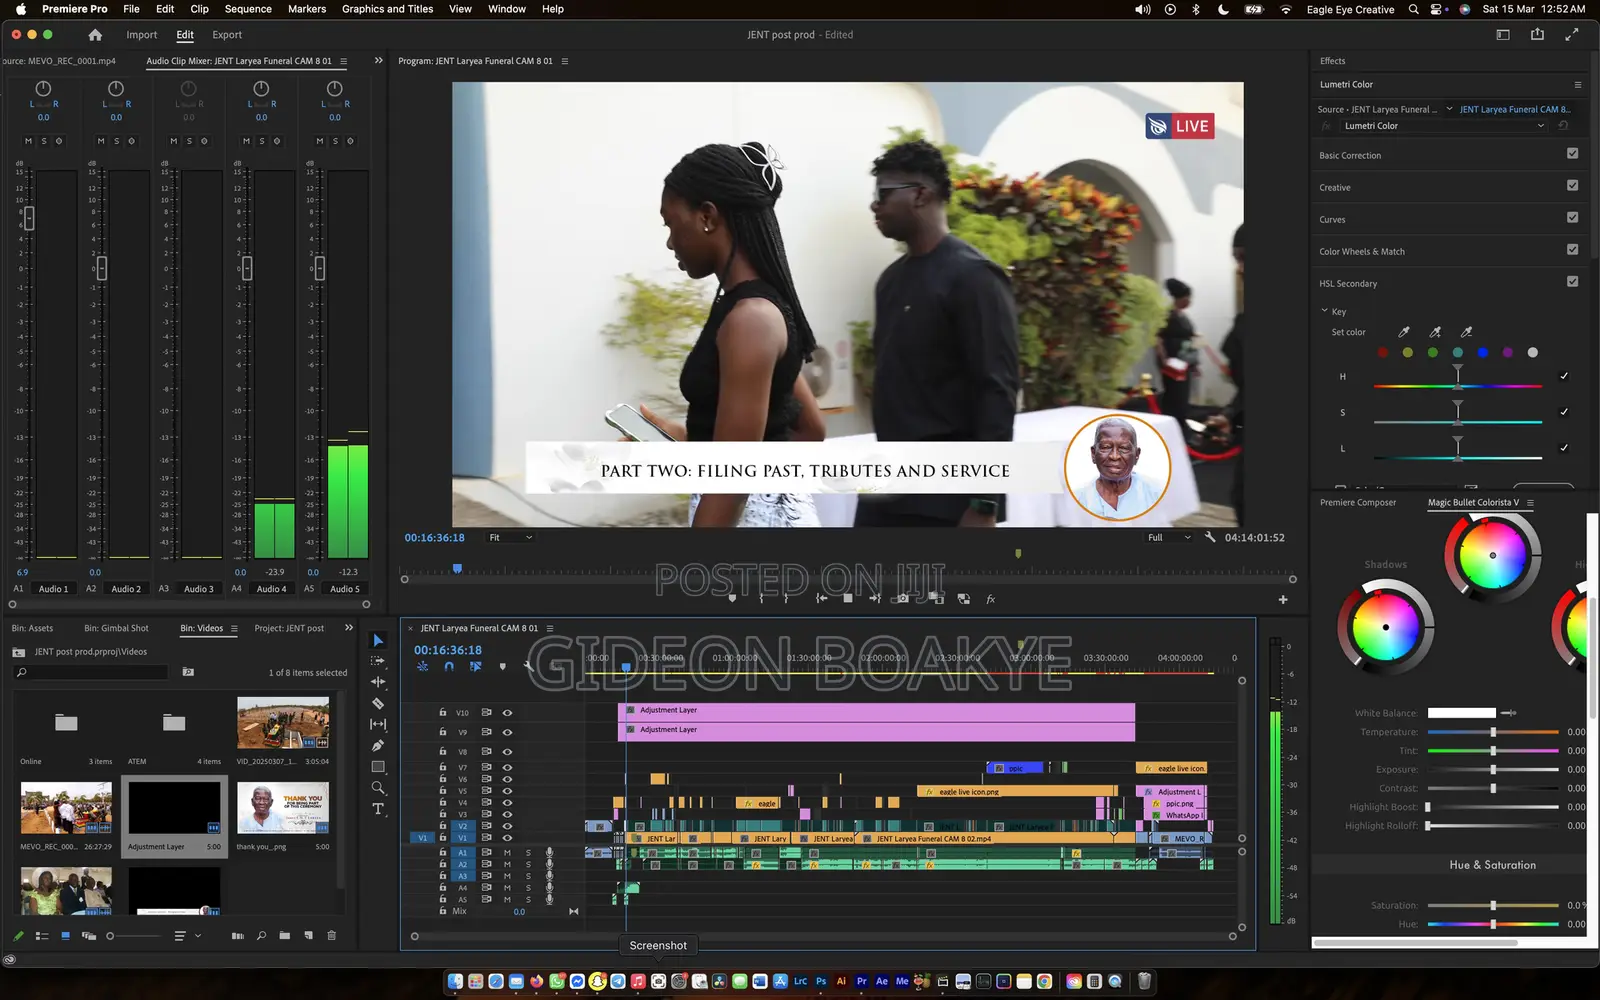This screenshot has height=1000, width=1600.
Task: Toggle Creative section checkbox
Action: pyautogui.click(x=1572, y=186)
